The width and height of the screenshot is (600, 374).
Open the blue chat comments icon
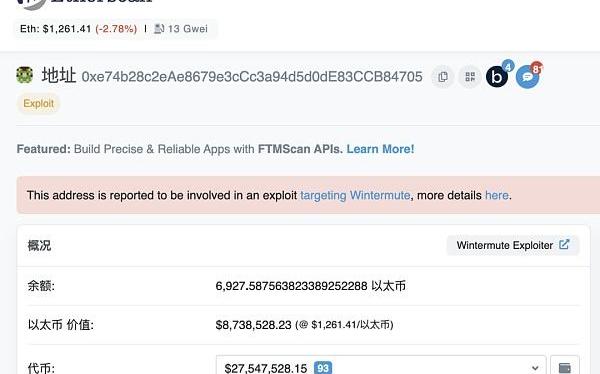(527, 77)
